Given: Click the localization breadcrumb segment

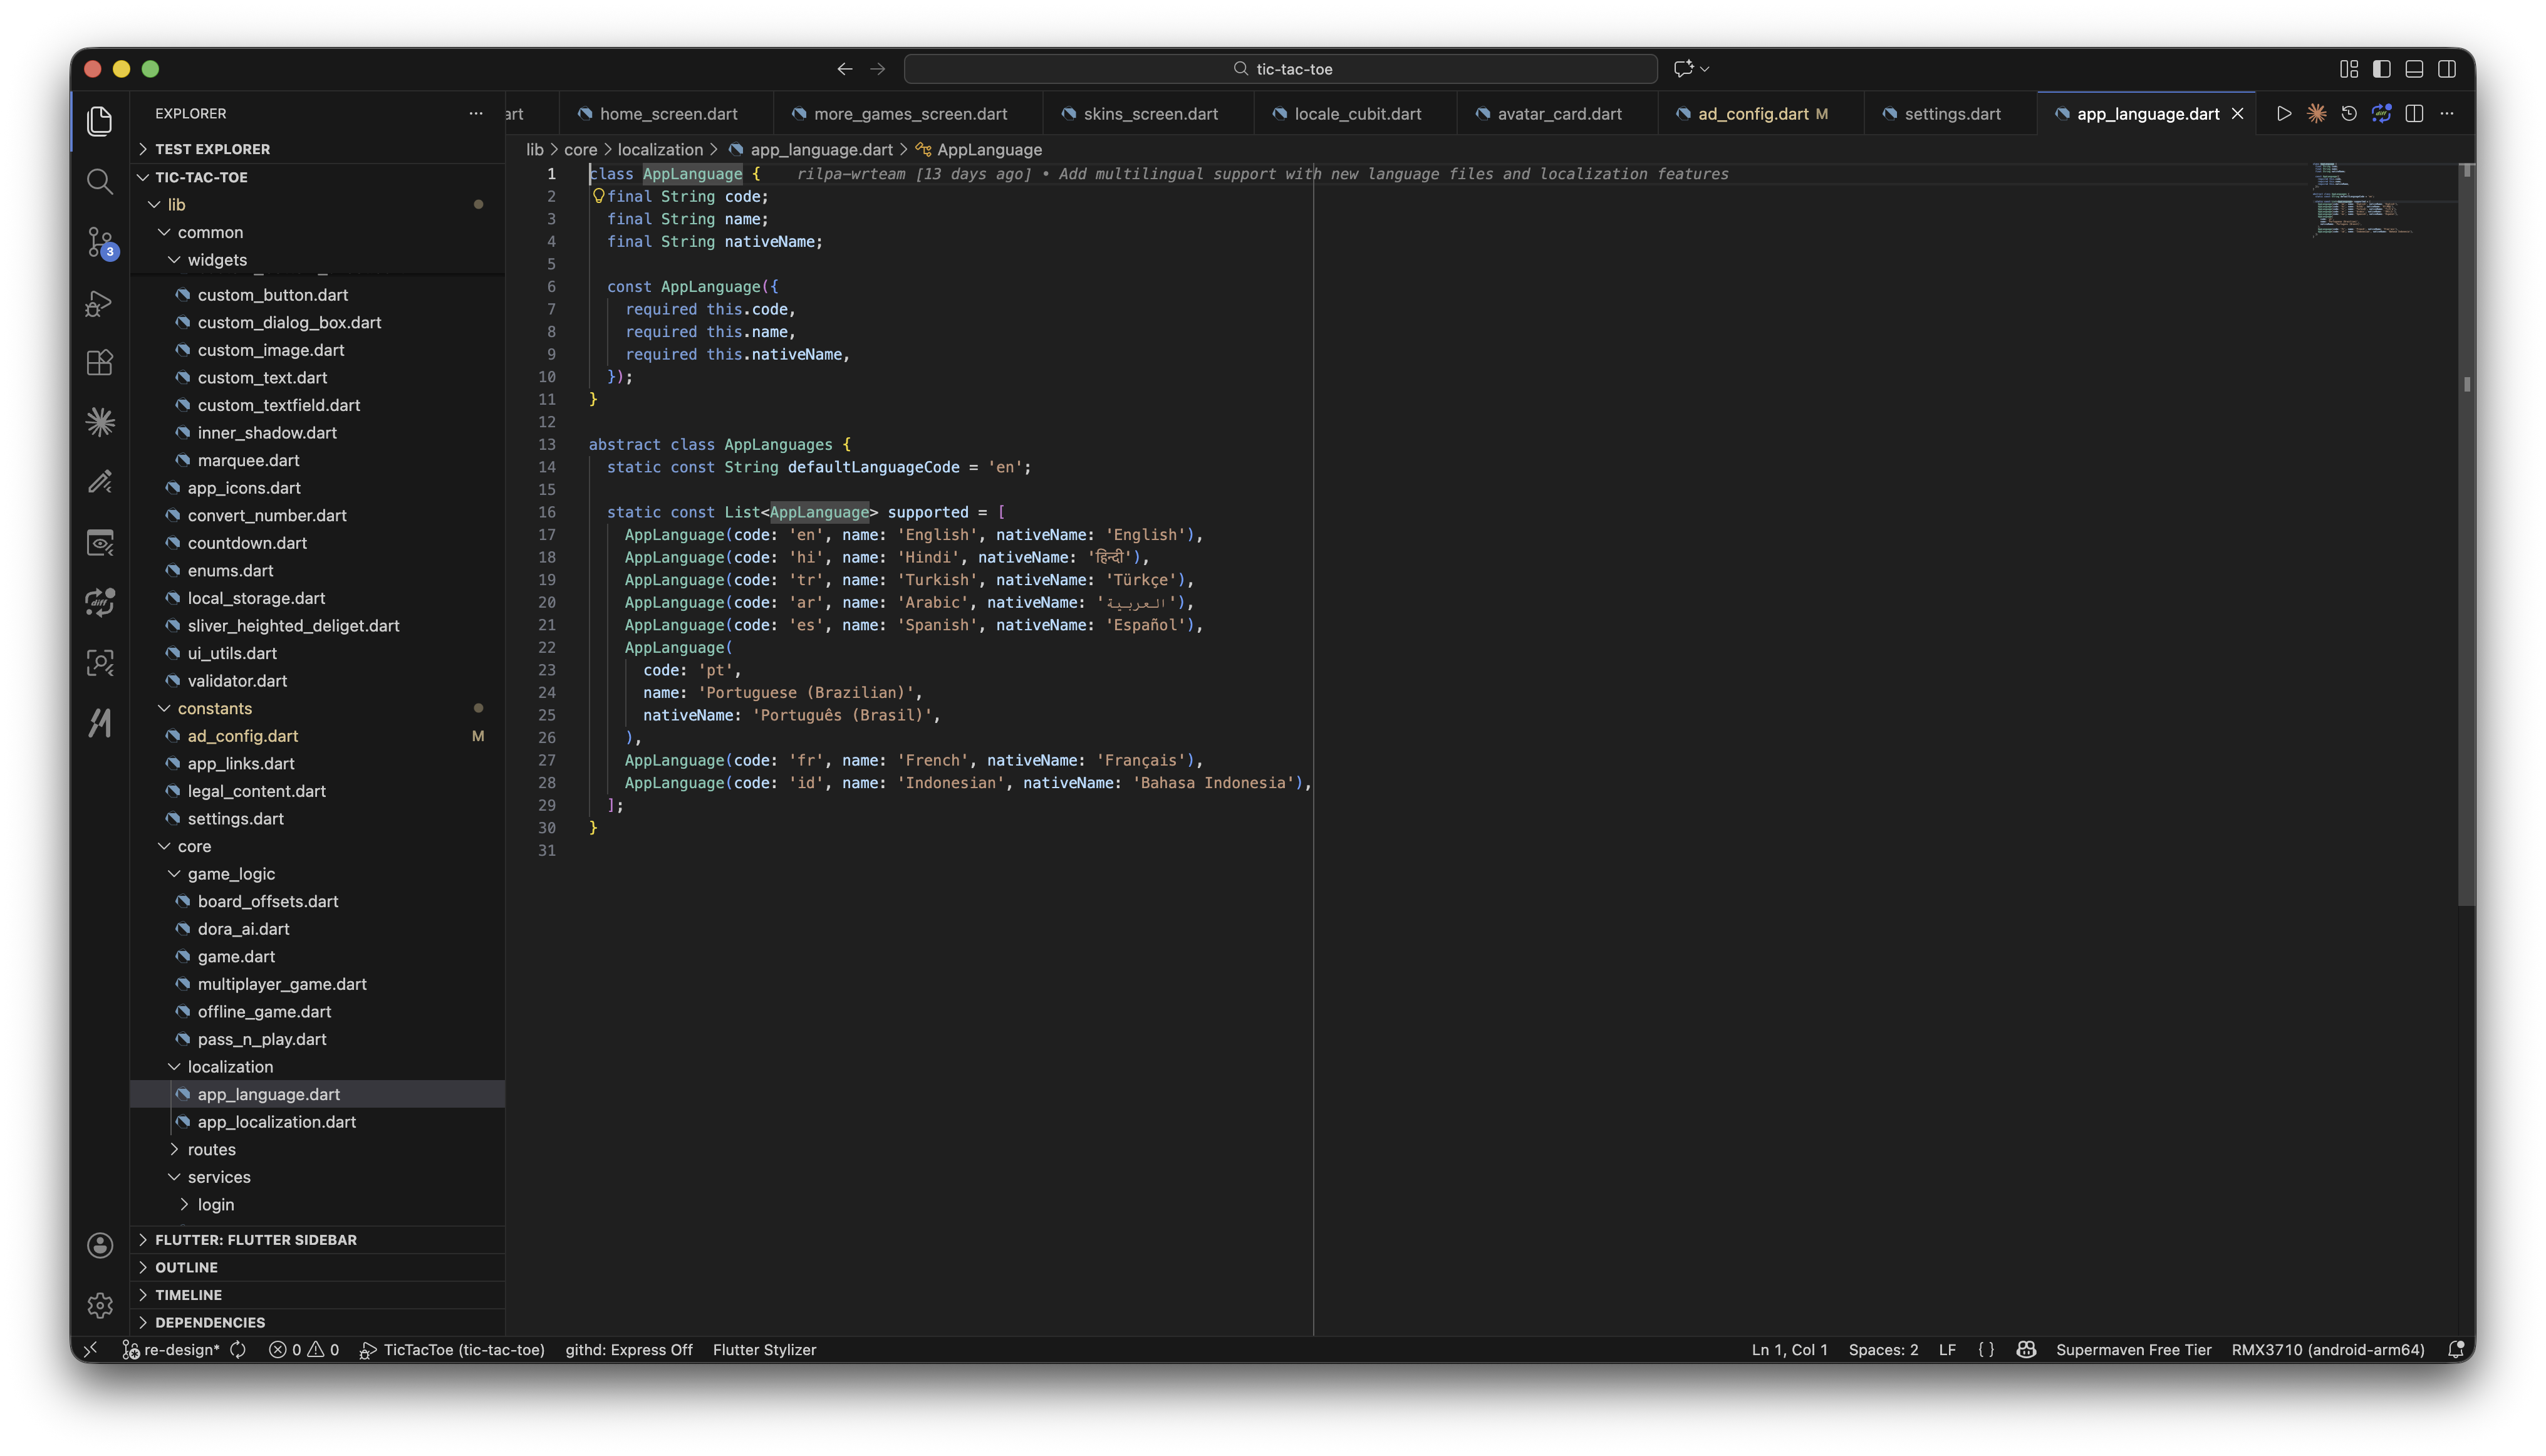Looking at the screenshot, I should pos(660,150).
